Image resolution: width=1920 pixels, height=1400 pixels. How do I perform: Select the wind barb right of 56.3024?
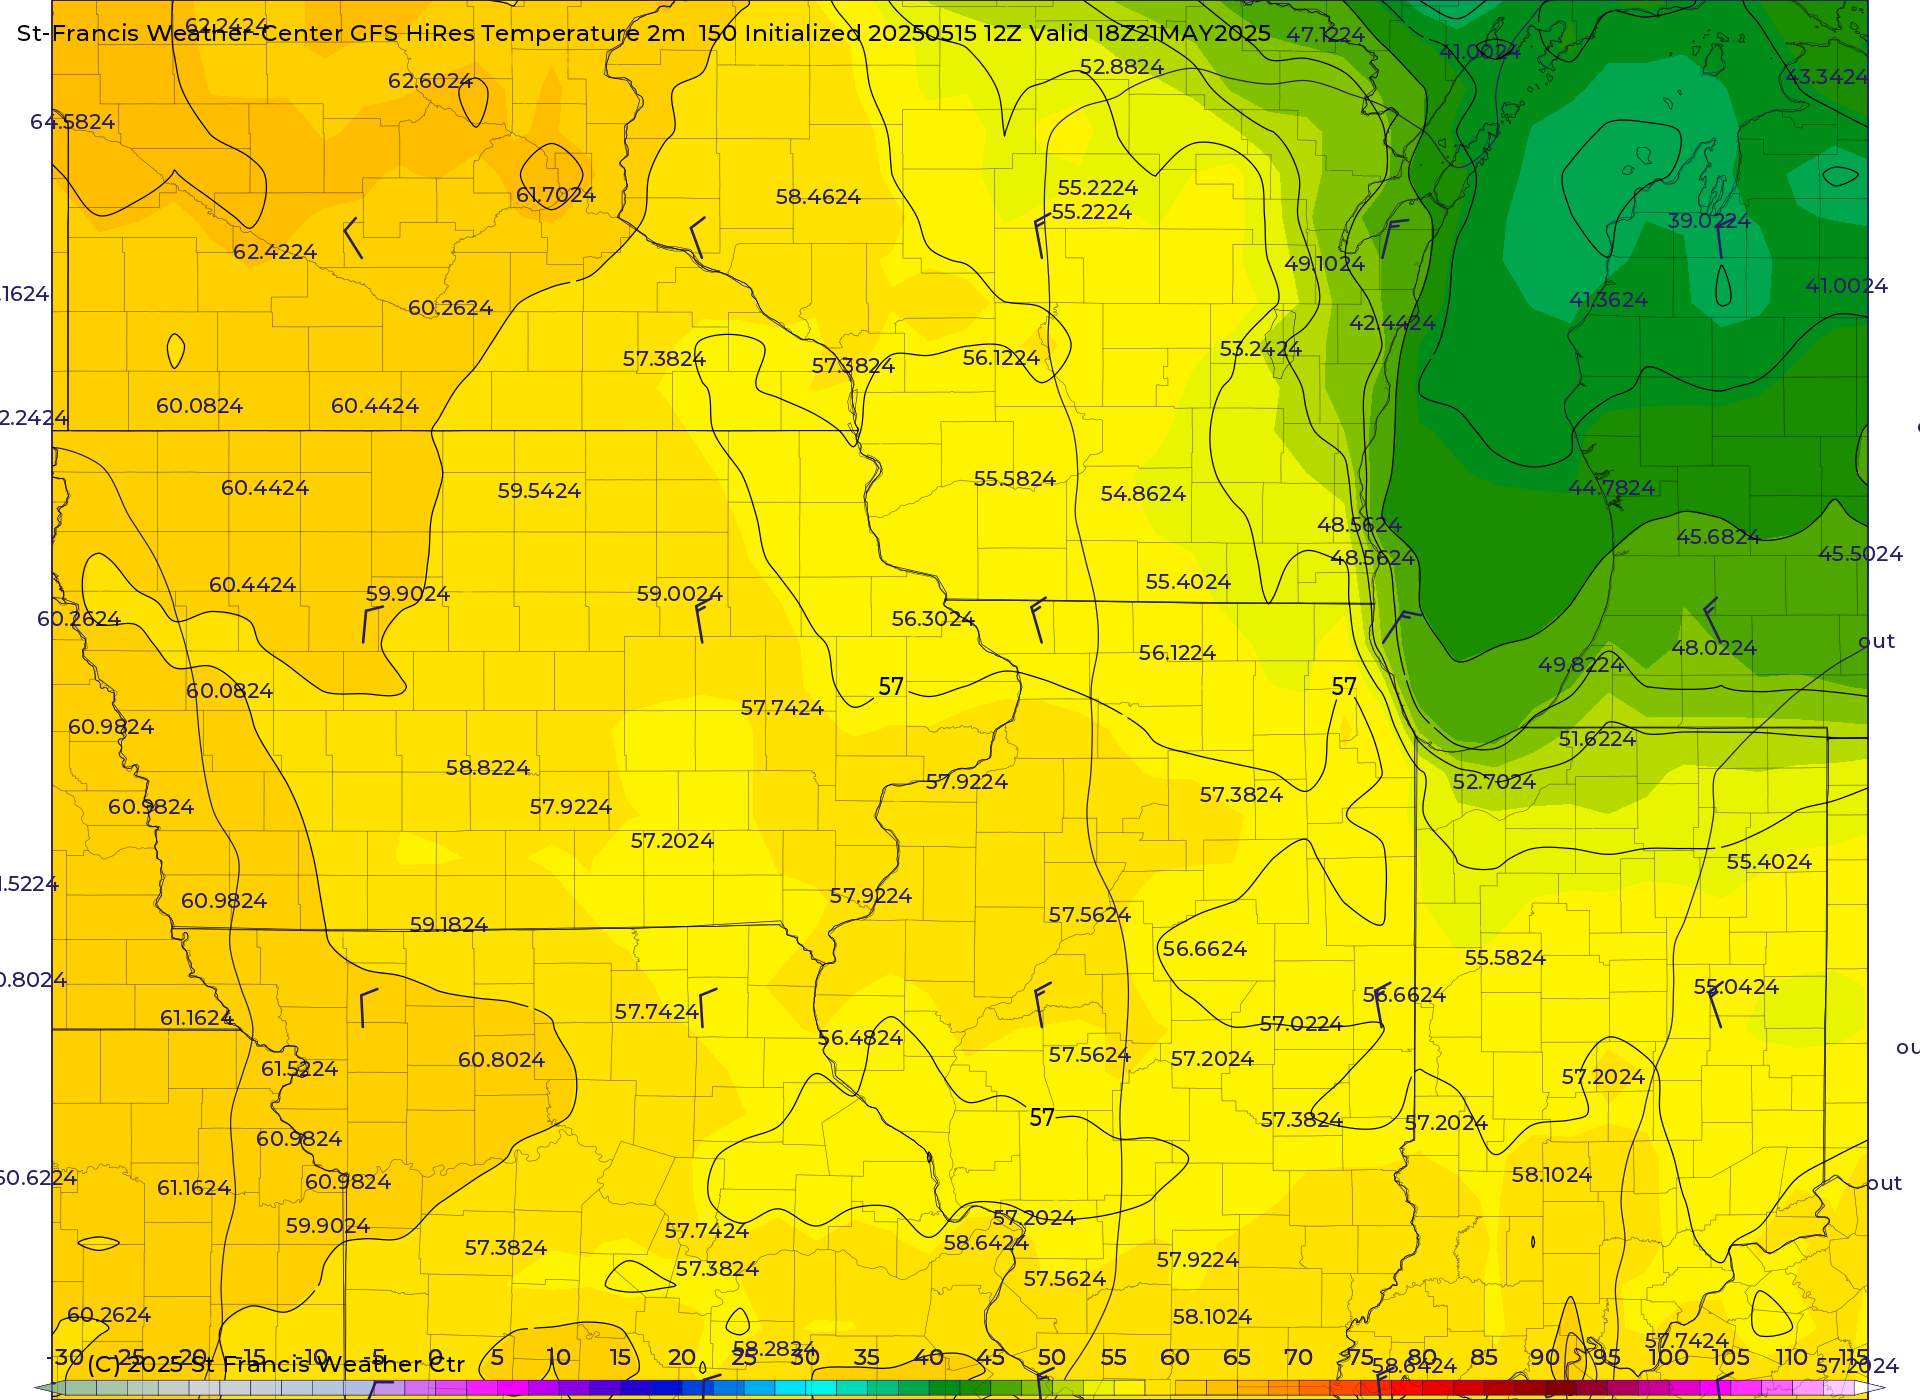coord(1038,621)
